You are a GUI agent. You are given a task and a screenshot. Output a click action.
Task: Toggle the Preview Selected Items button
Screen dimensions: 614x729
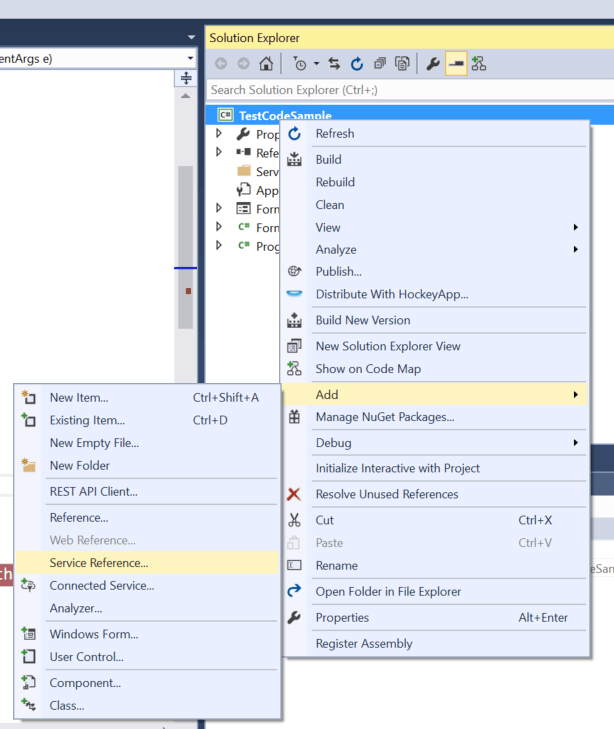[456, 64]
